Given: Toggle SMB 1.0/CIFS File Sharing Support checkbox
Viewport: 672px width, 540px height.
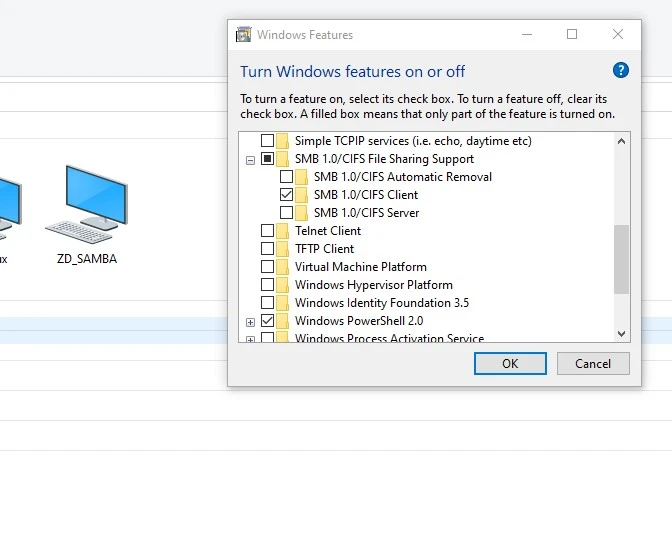Looking at the screenshot, I should (267, 159).
